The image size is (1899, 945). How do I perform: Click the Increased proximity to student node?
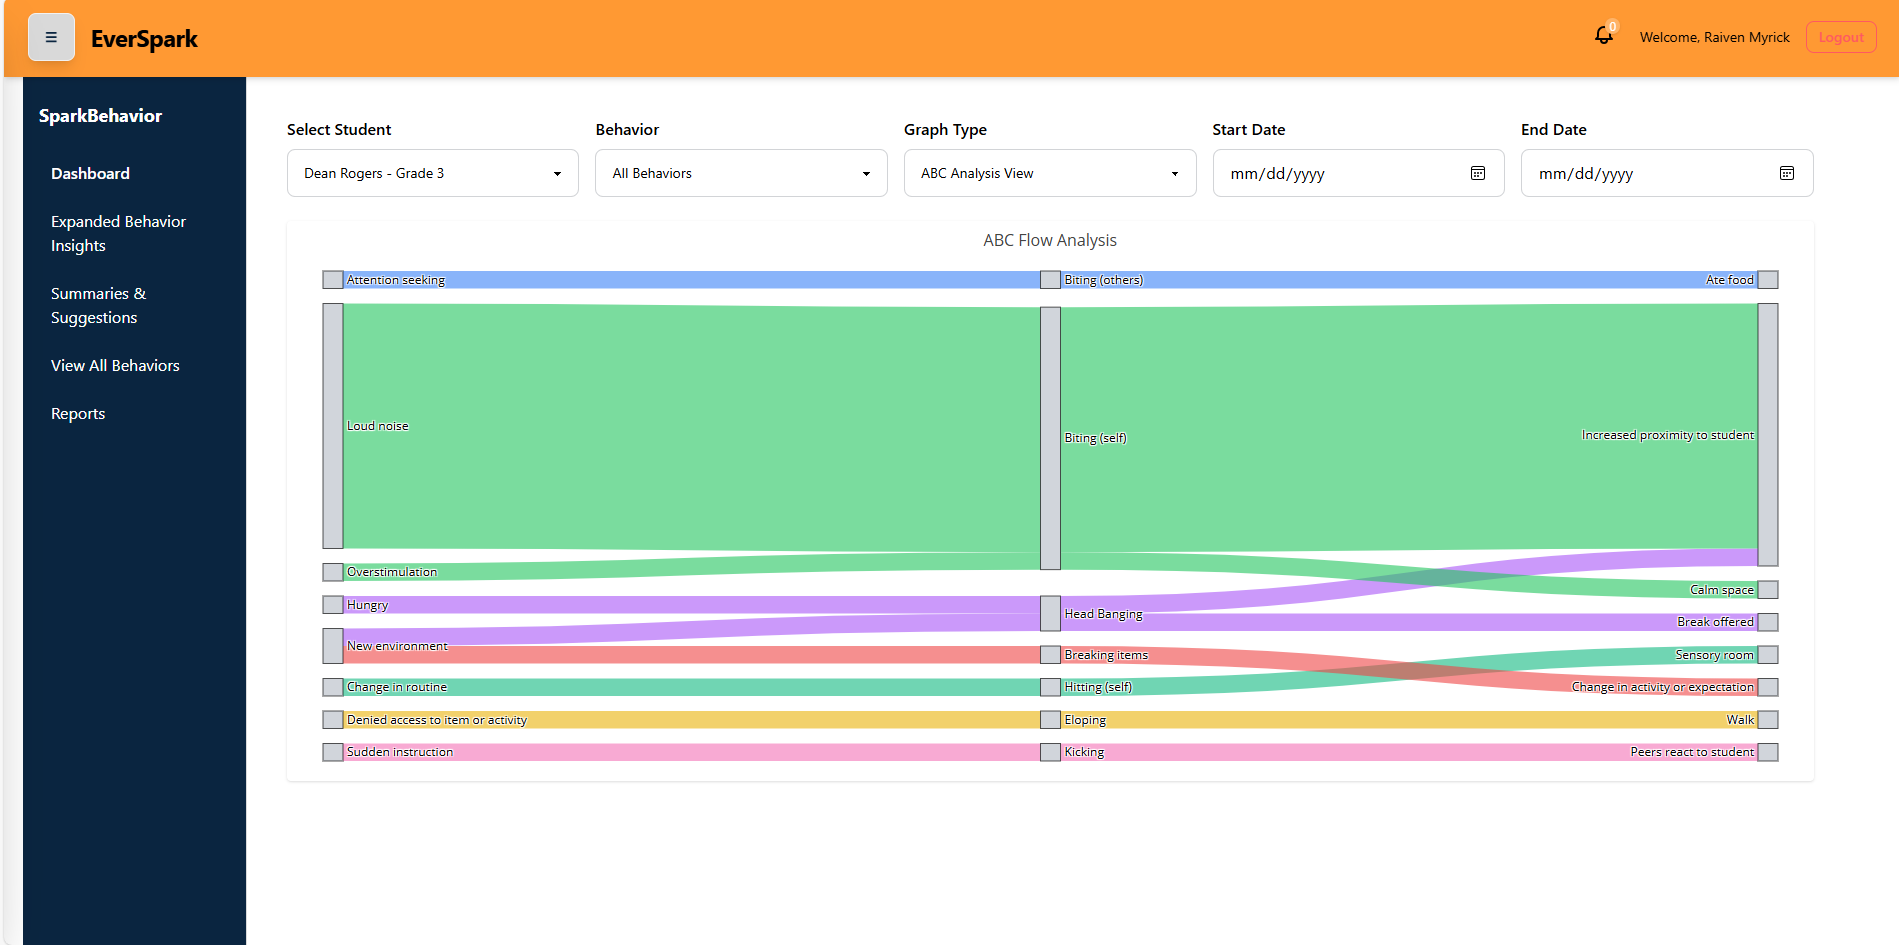pyautogui.click(x=1767, y=435)
